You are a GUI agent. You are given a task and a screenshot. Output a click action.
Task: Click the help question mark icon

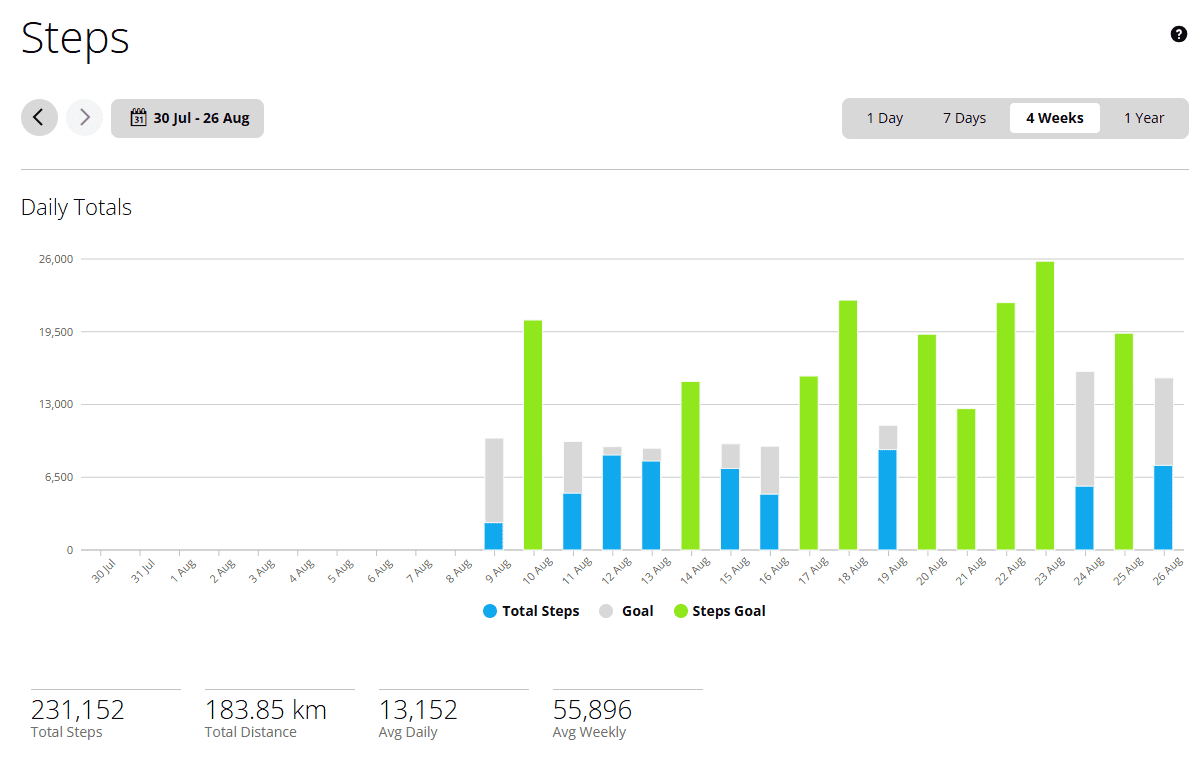click(x=1178, y=33)
